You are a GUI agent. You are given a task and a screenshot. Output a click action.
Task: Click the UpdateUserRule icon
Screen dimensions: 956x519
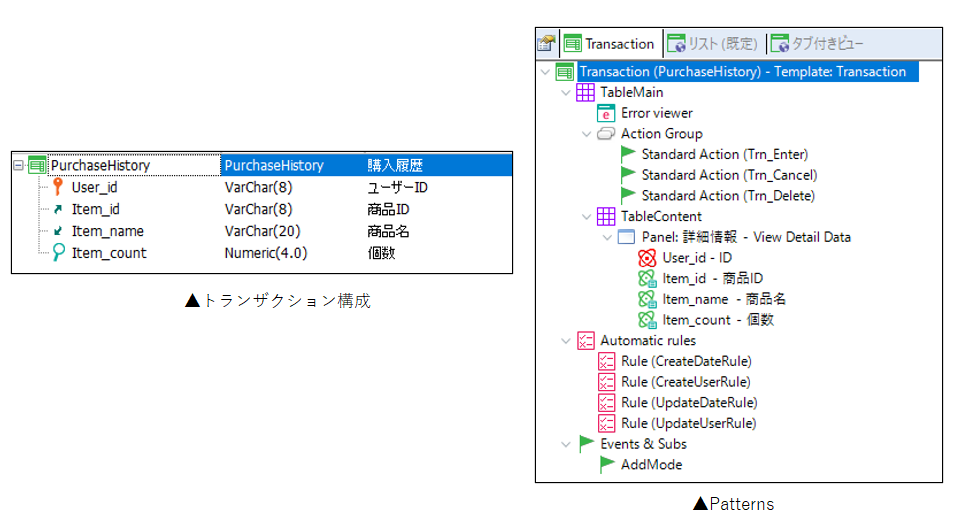point(606,424)
